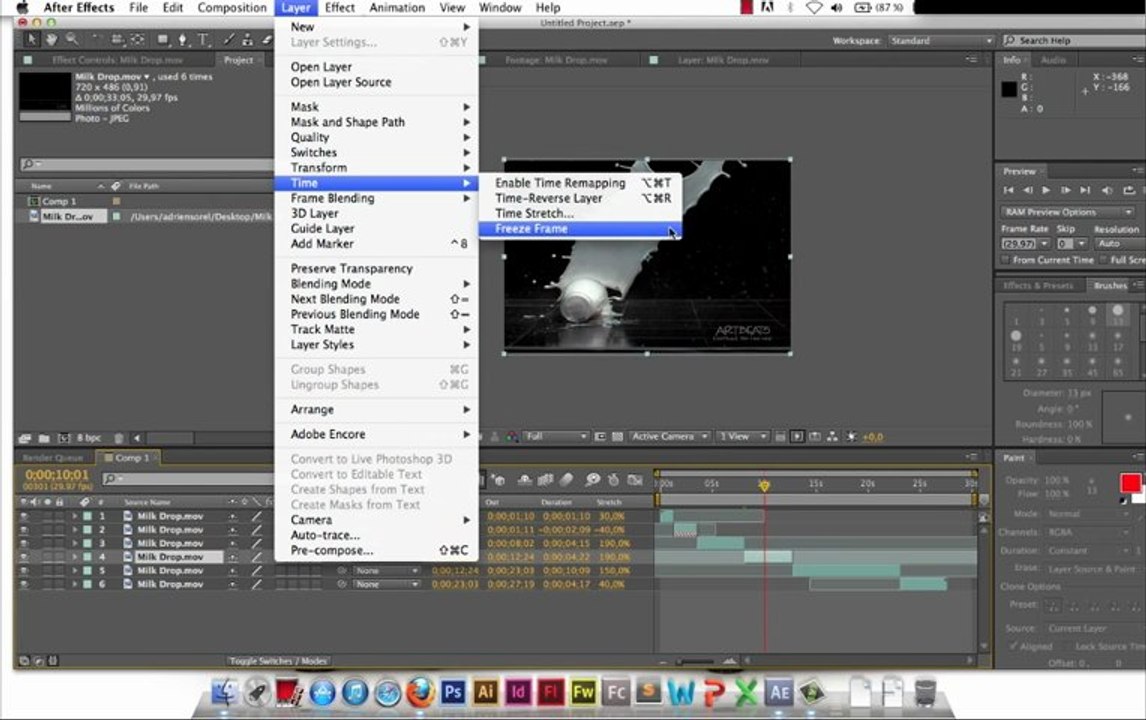Select the Camera tool in toolbar
The width and height of the screenshot is (1146, 720).
117,39
